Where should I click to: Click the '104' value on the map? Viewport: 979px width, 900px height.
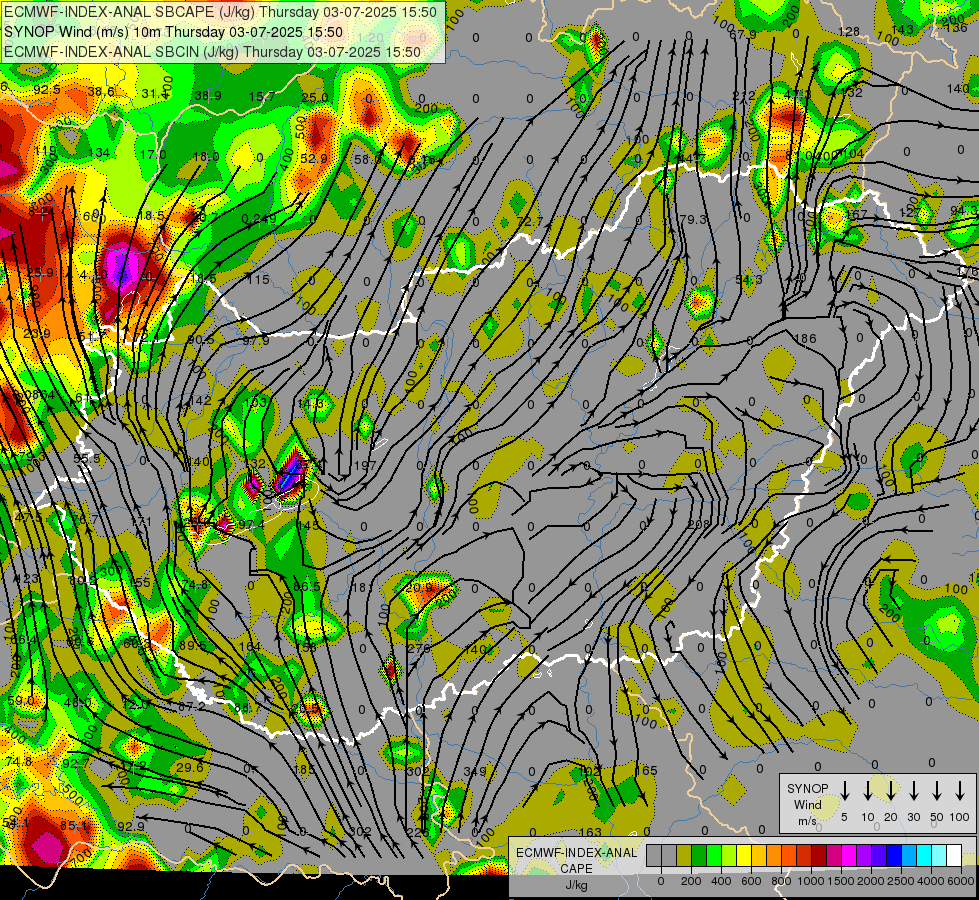pyautogui.click(x=854, y=154)
